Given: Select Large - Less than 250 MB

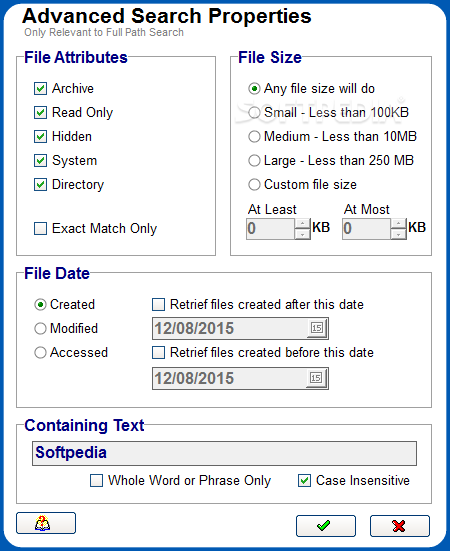Looking at the screenshot, I should (254, 161).
